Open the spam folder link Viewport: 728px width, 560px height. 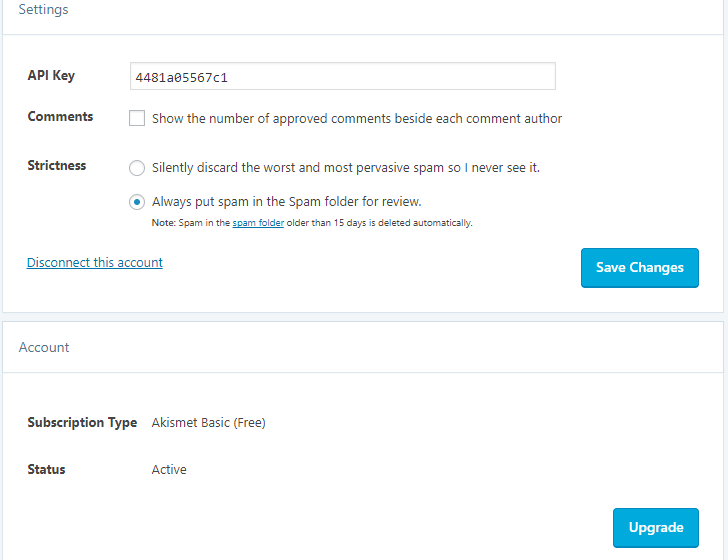(258, 223)
